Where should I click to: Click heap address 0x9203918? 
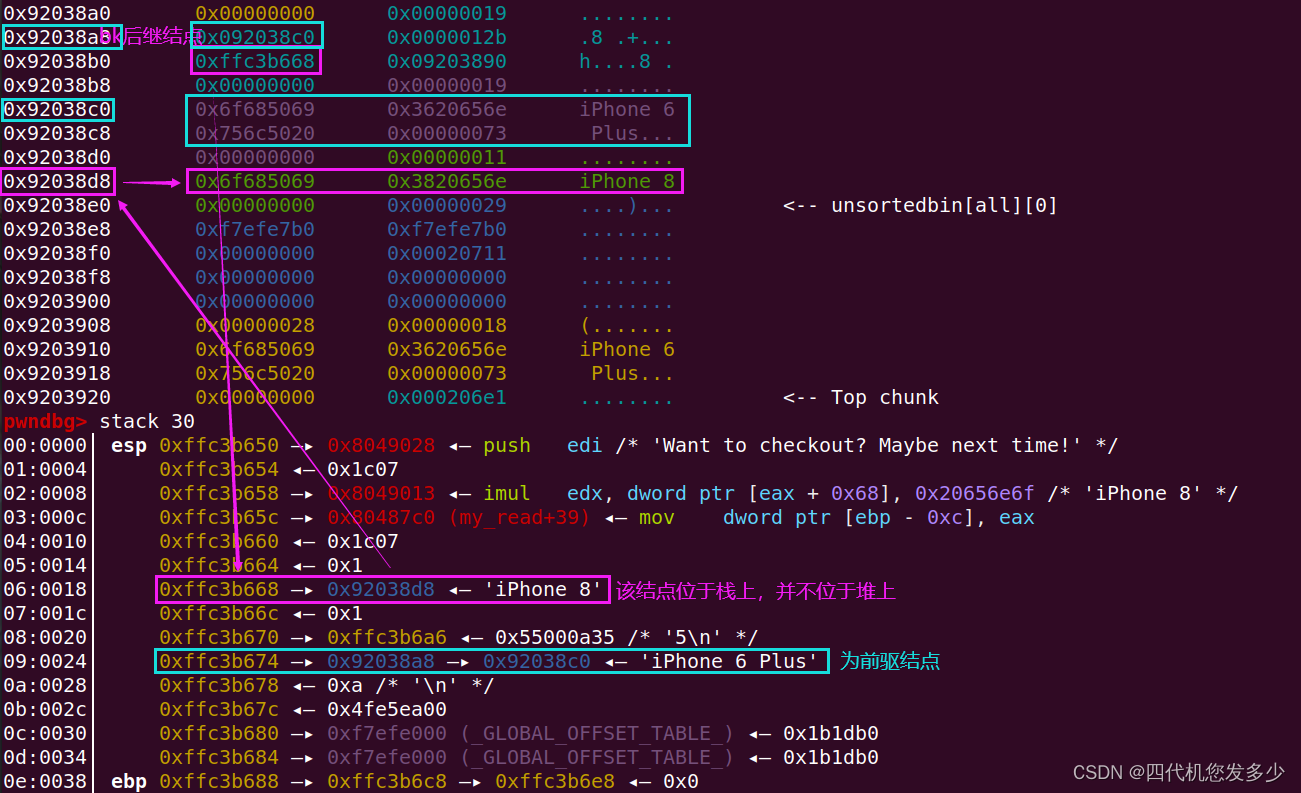click(58, 373)
